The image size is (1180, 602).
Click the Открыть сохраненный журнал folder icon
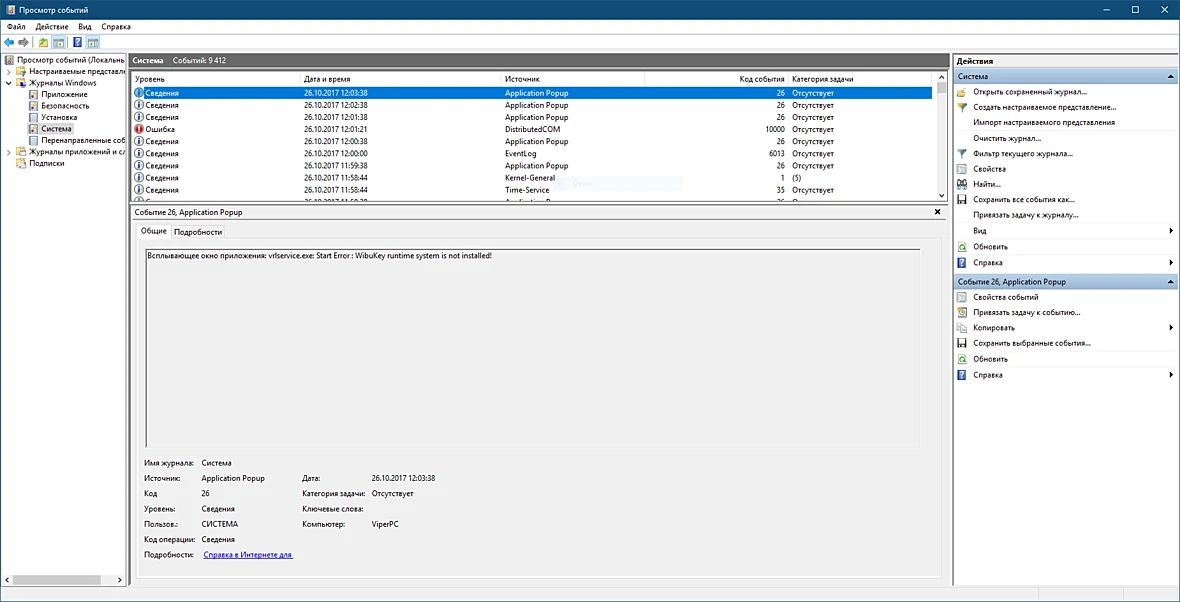click(x=962, y=92)
